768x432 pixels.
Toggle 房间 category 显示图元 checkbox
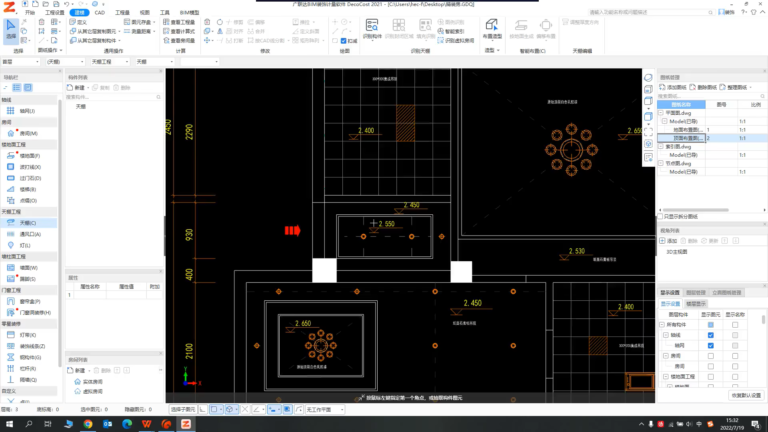pos(711,356)
